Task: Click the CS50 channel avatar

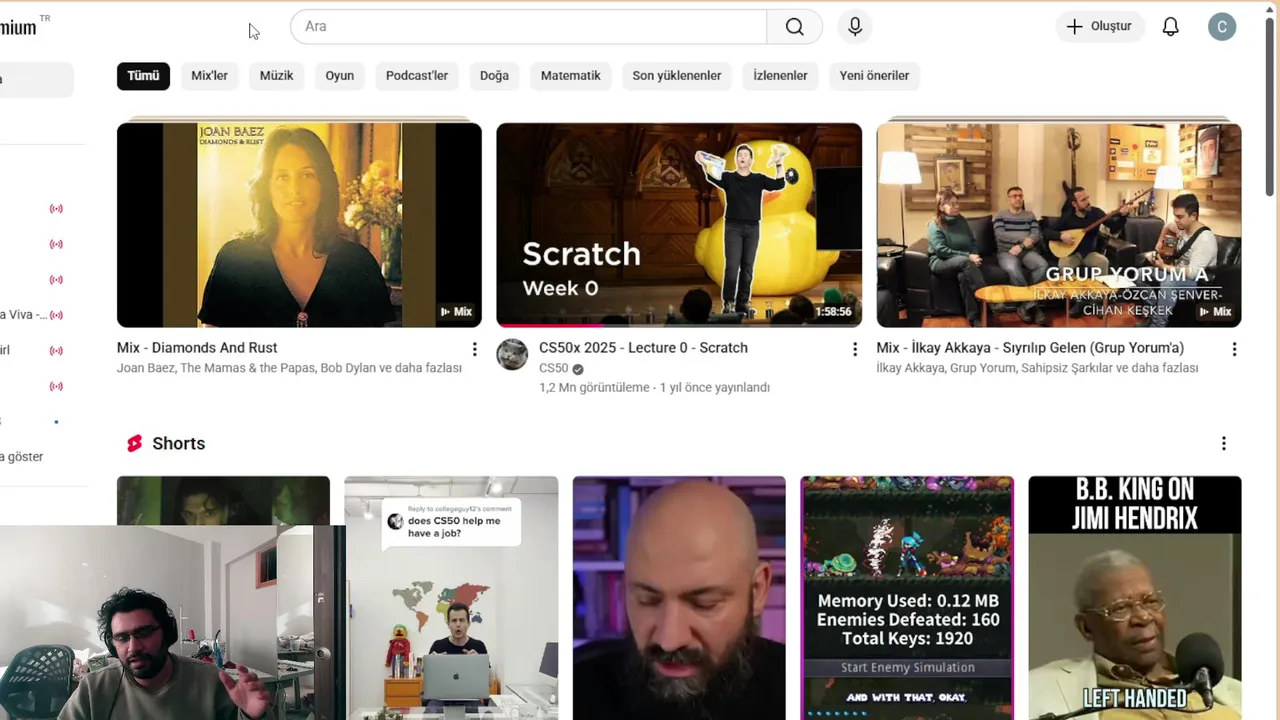Action: pos(512,354)
